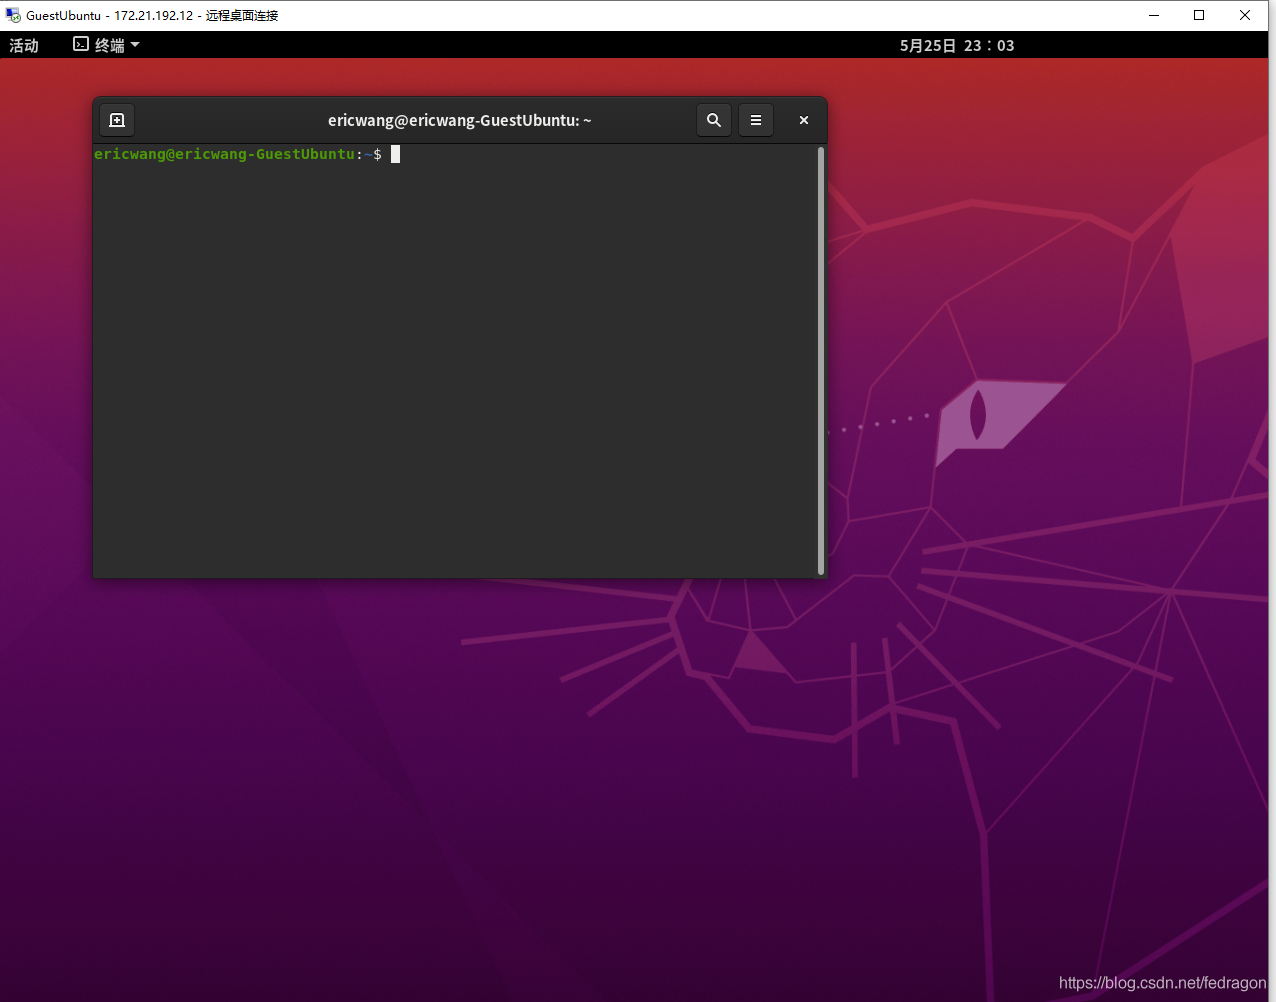Minimize the Remote Desktop window
Image resolution: width=1276 pixels, height=1002 pixels.
tap(1154, 15)
